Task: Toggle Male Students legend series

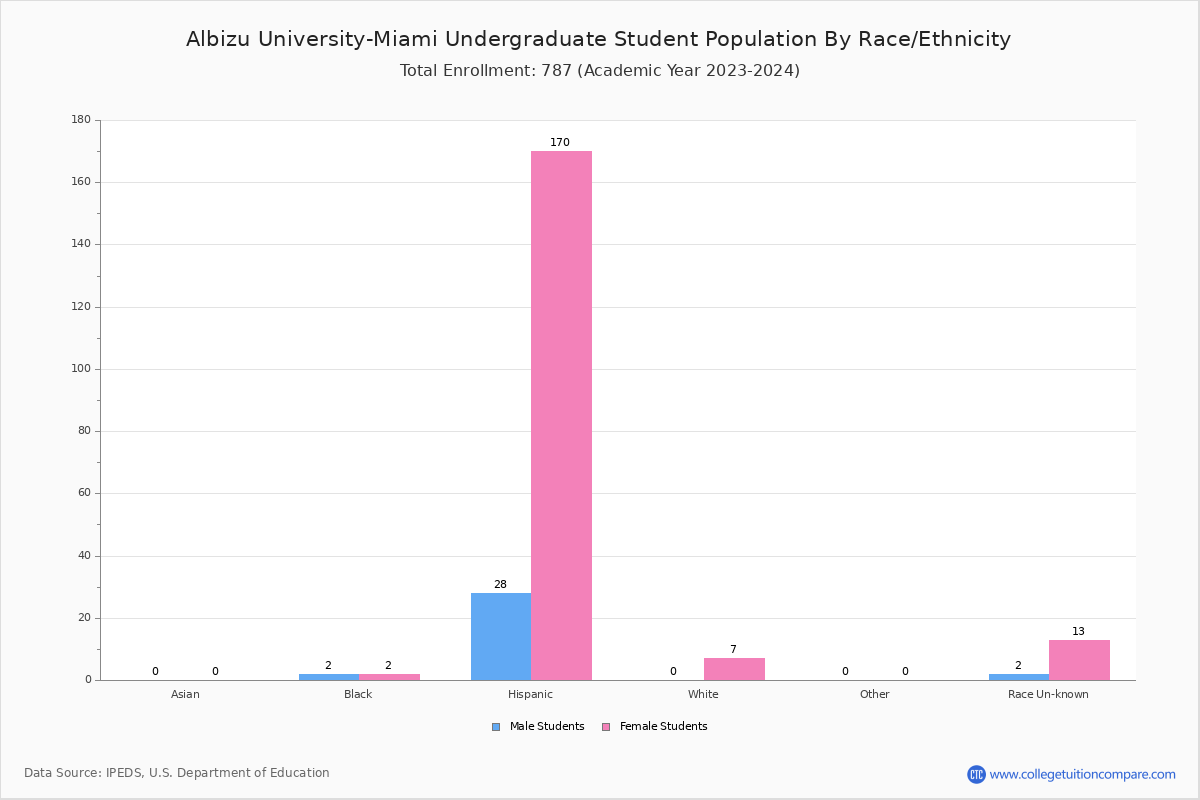Action: [x=546, y=727]
